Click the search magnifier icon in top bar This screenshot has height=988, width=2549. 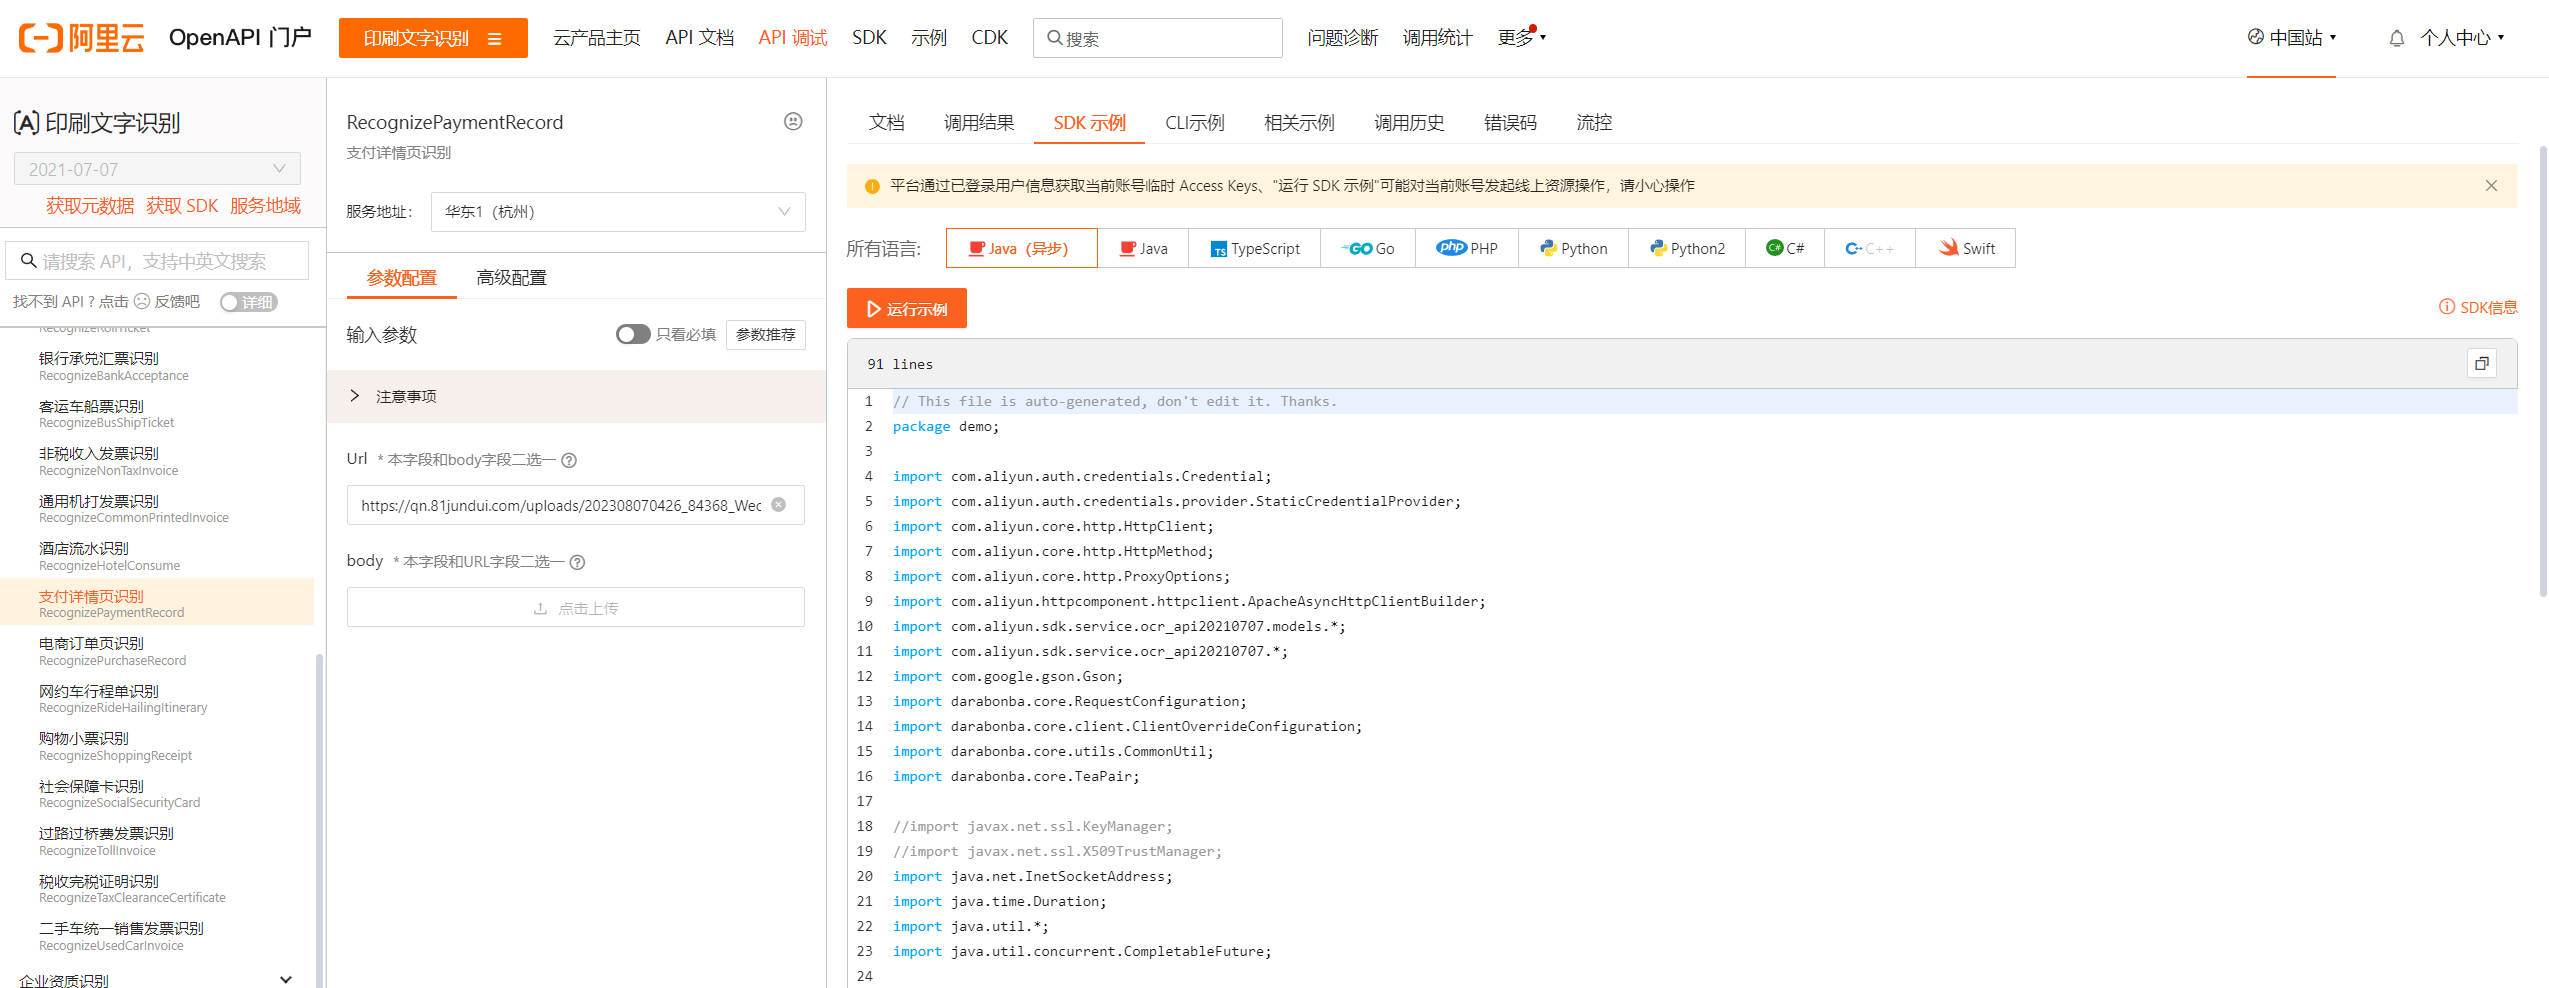pyautogui.click(x=1054, y=38)
